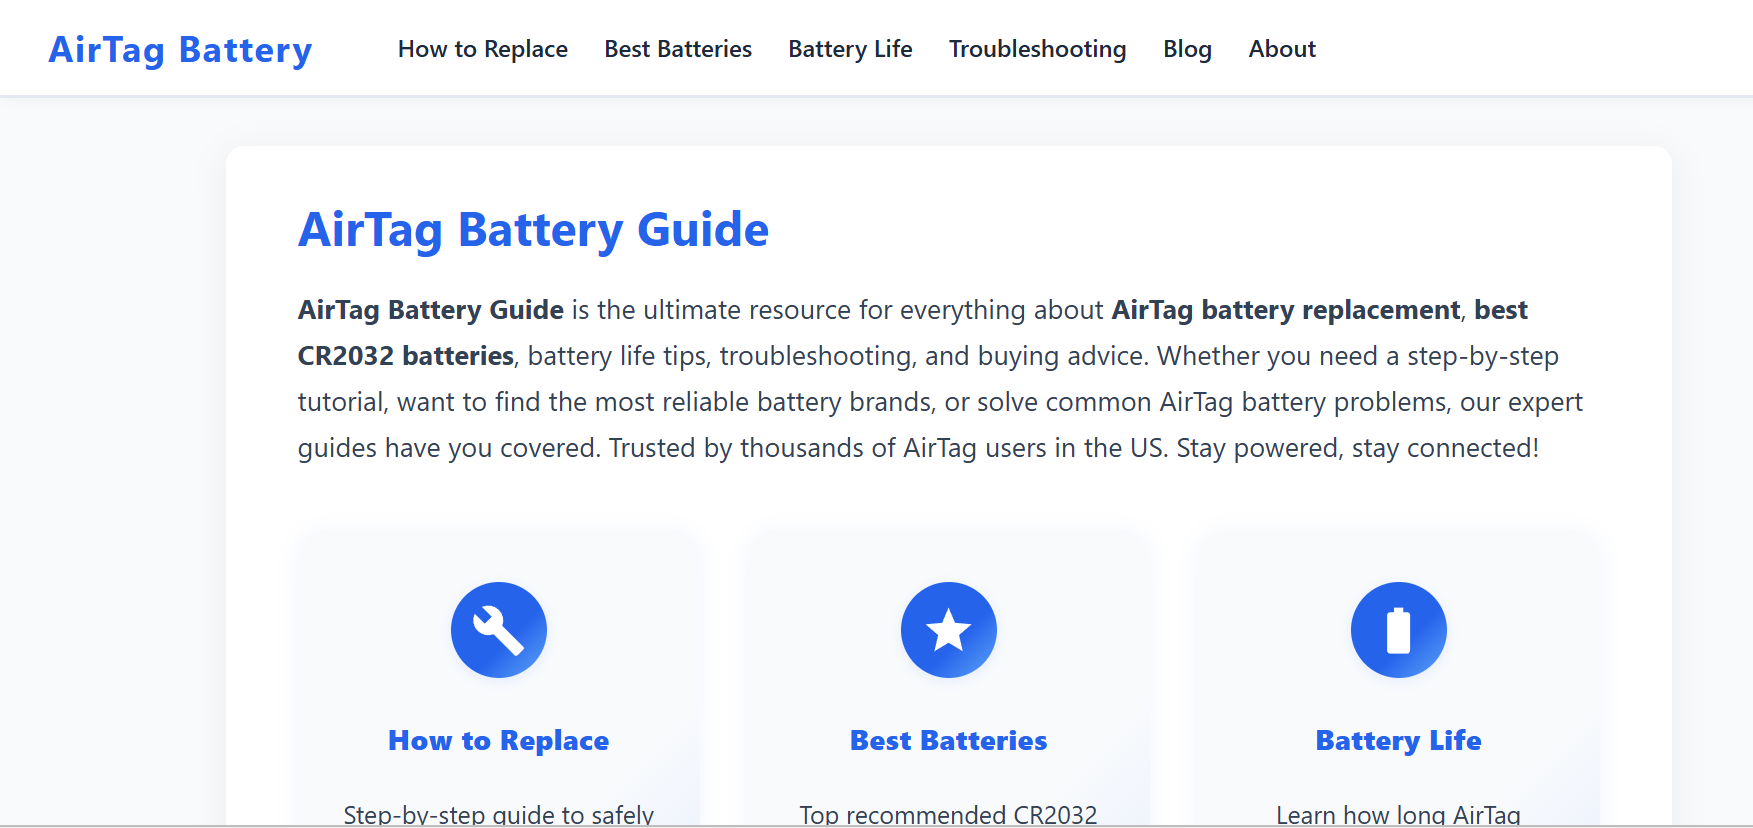Click the Battery Life card heading
Viewport: 1753px width, 828px height.
[x=1398, y=740]
